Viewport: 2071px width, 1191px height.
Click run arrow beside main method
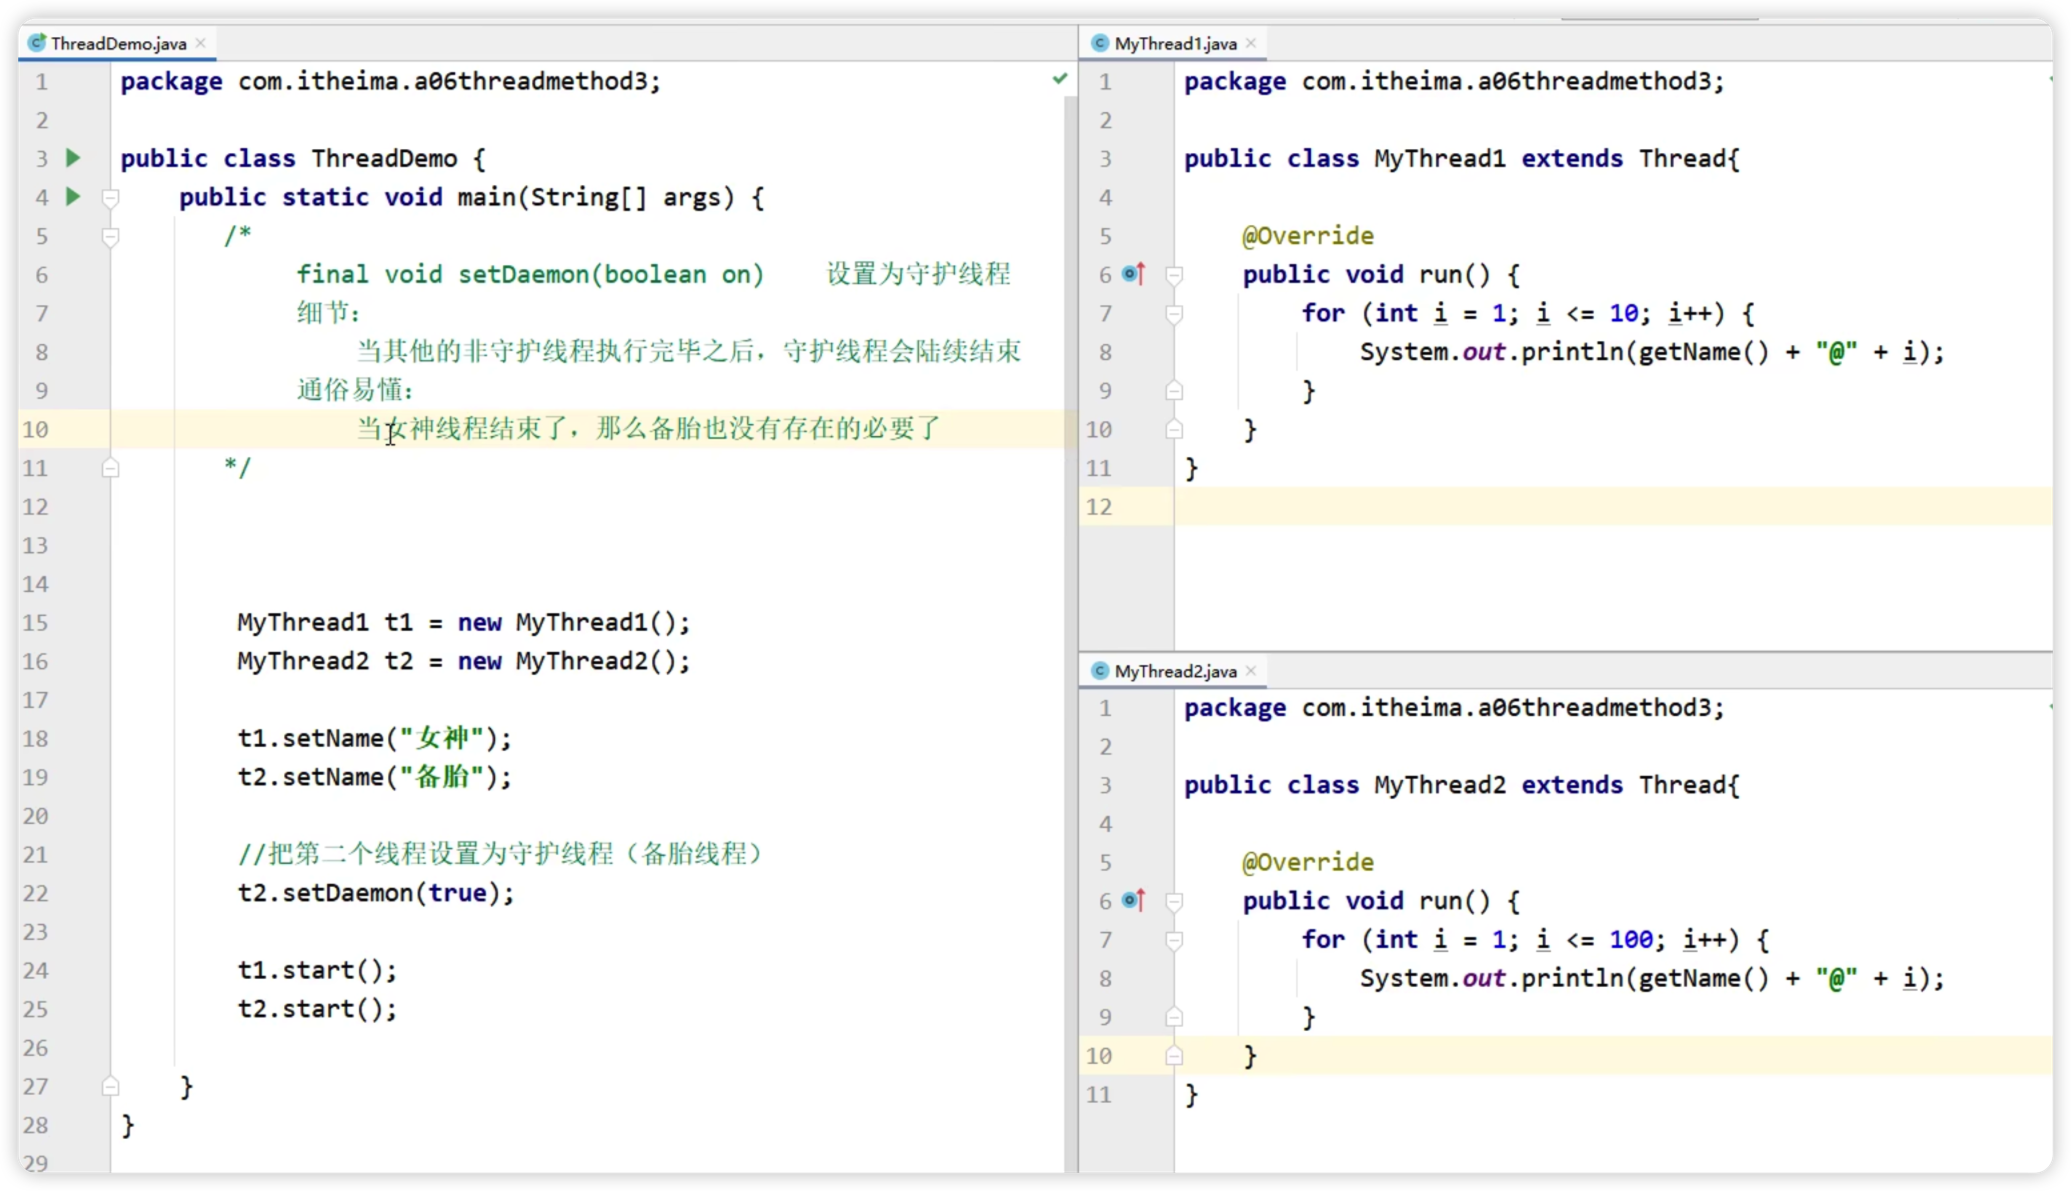(73, 197)
